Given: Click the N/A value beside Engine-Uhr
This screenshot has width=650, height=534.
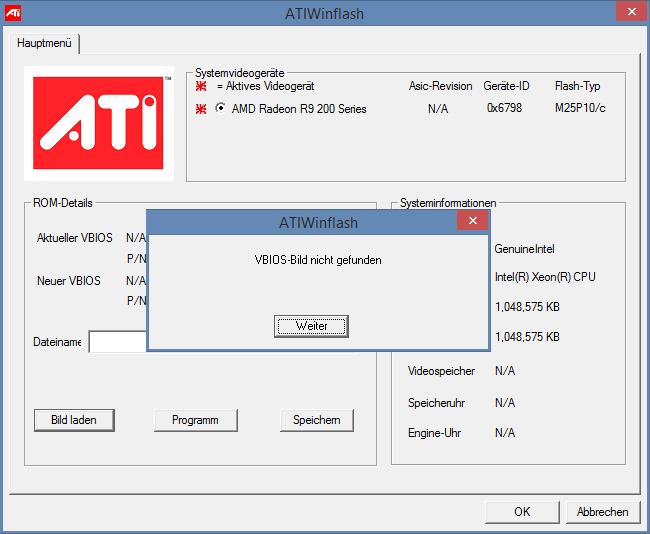Looking at the screenshot, I should point(505,433).
